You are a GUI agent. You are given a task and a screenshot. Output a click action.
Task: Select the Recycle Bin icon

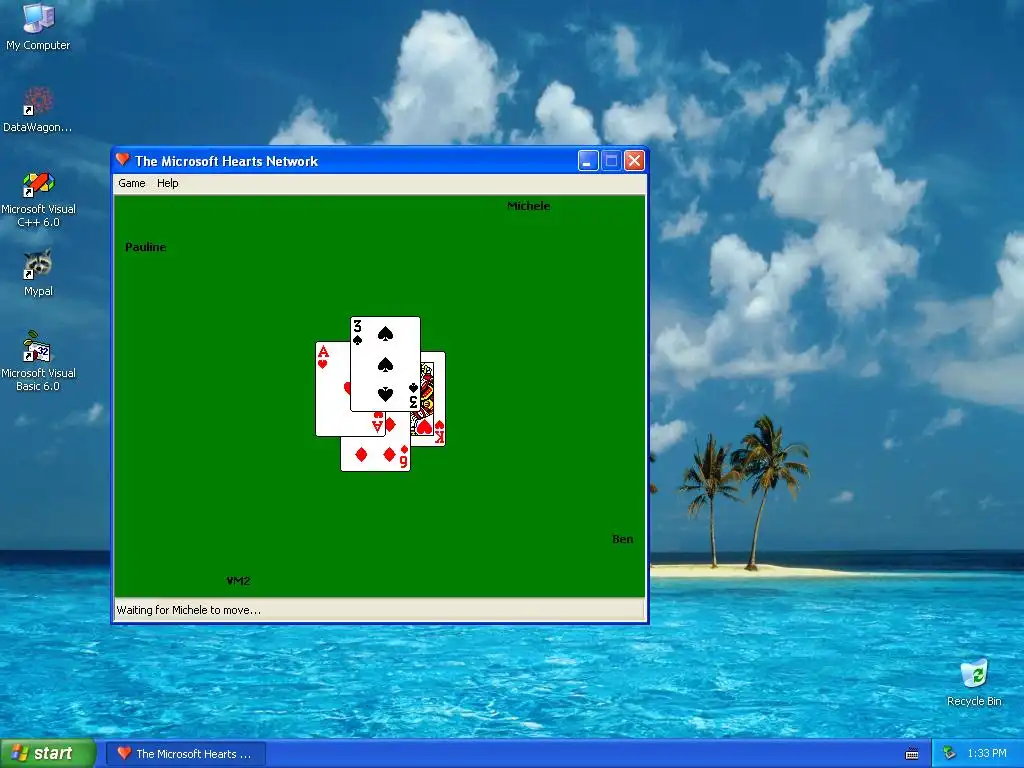point(974,682)
